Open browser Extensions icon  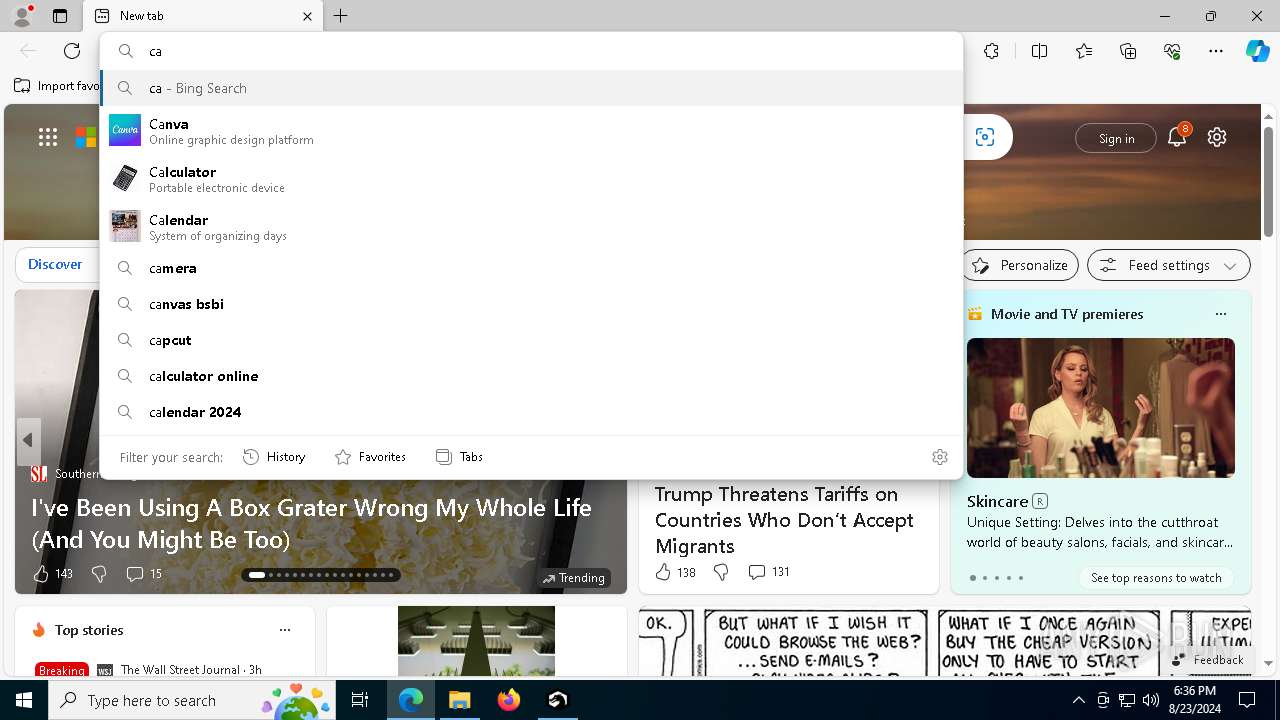[x=991, y=51]
